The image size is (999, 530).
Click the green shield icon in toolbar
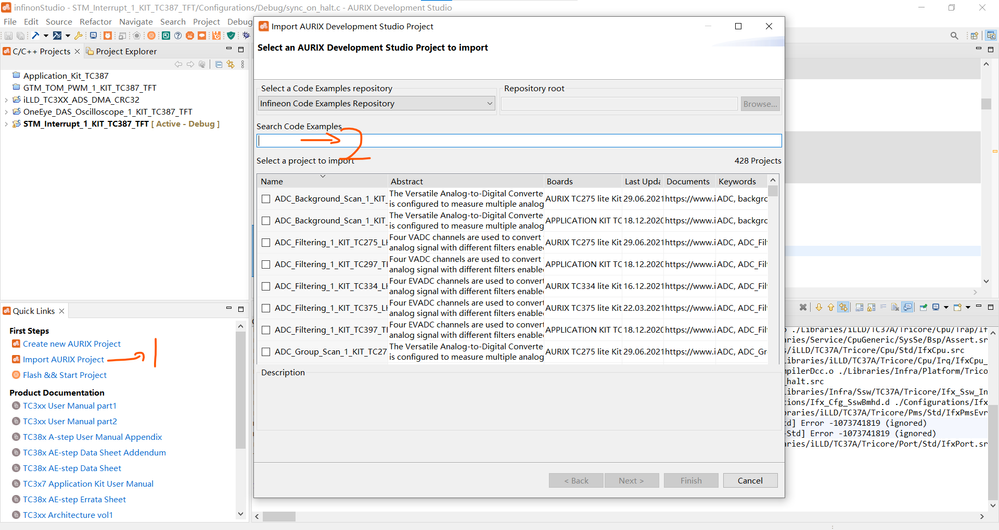(232, 36)
